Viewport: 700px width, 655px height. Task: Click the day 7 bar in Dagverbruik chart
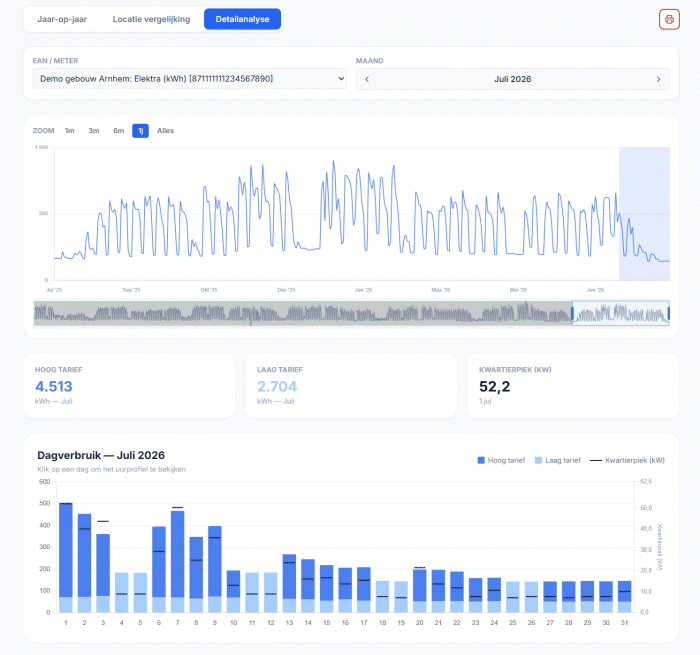(178, 561)
